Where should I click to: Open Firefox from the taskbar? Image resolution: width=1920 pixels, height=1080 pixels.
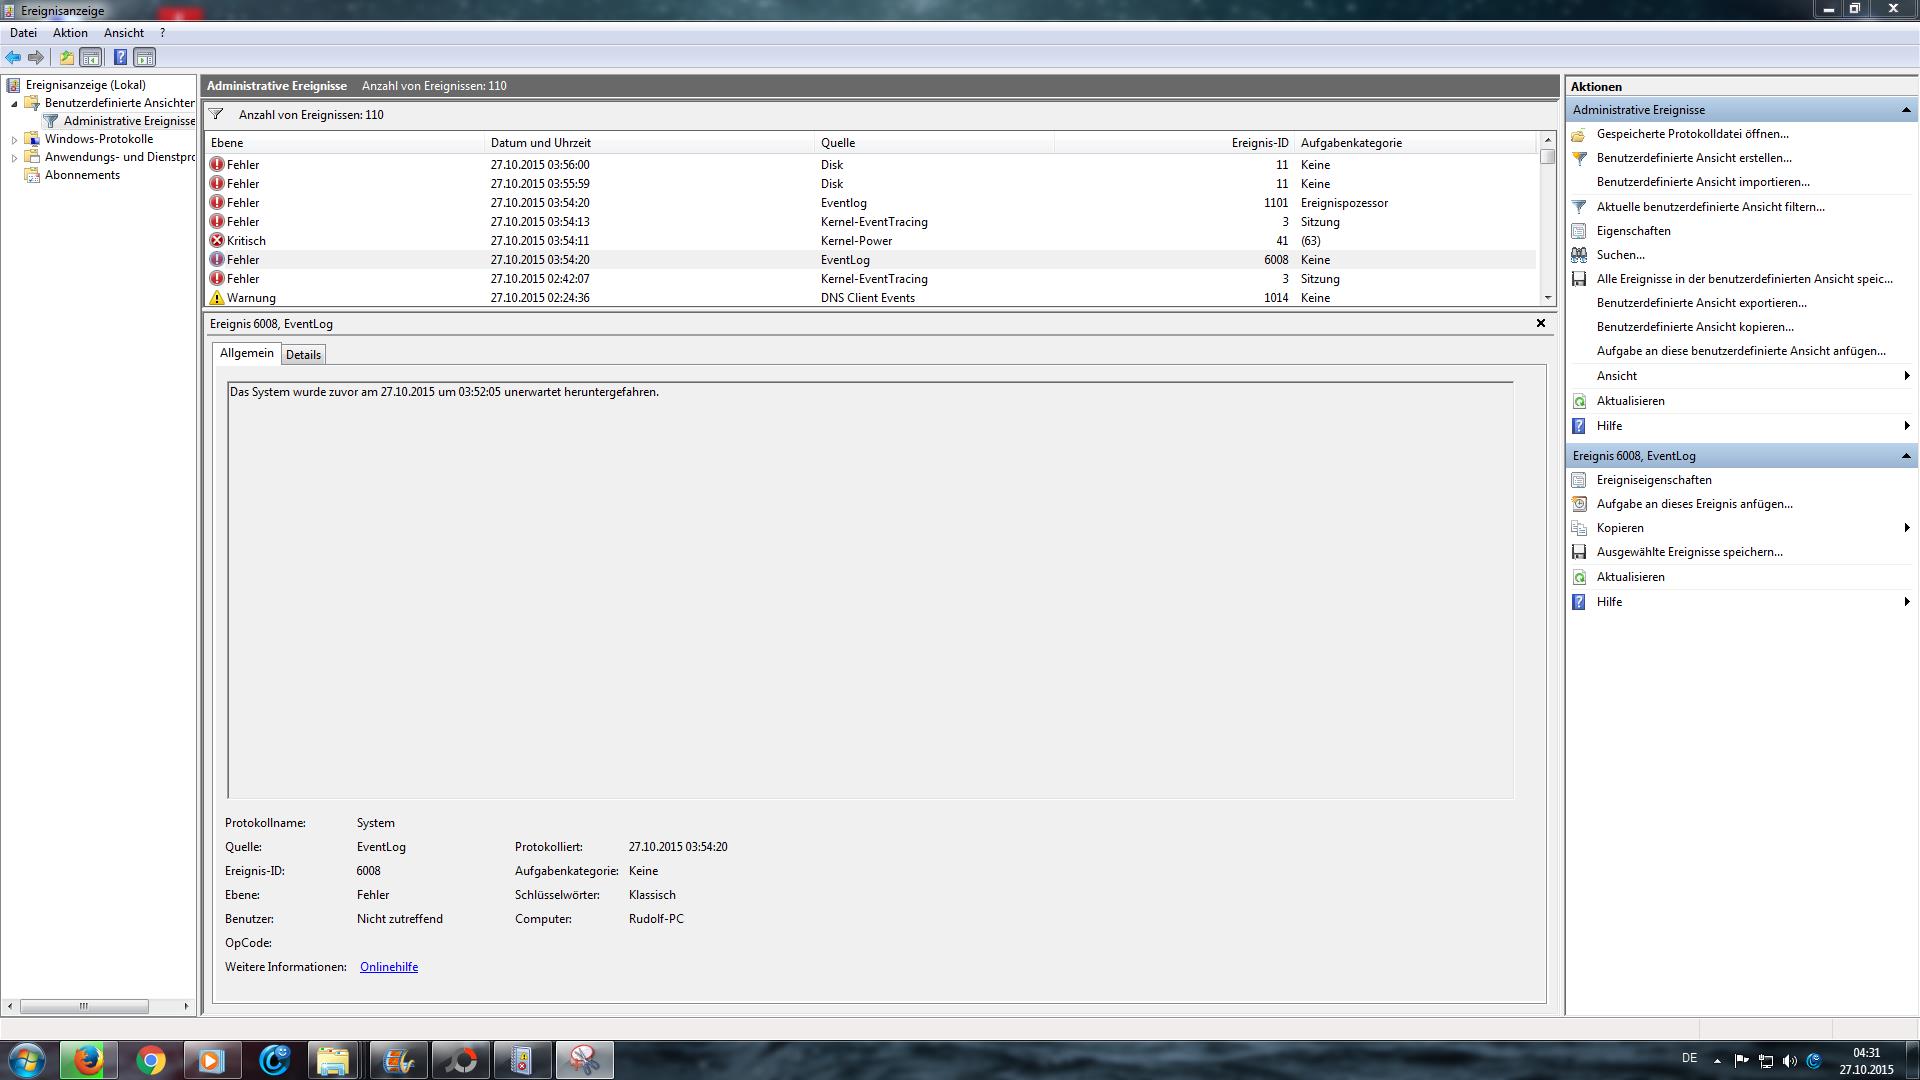(x=88, y=1060)
